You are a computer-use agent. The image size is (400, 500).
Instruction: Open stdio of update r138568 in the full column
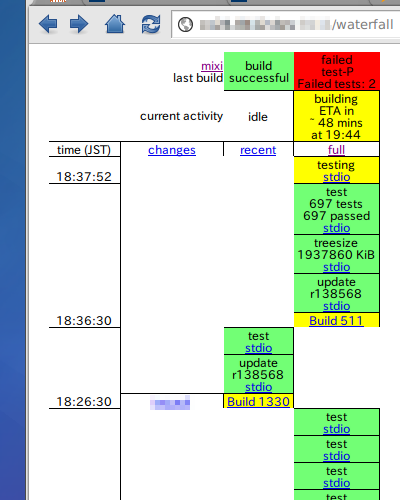coord(337,306)
